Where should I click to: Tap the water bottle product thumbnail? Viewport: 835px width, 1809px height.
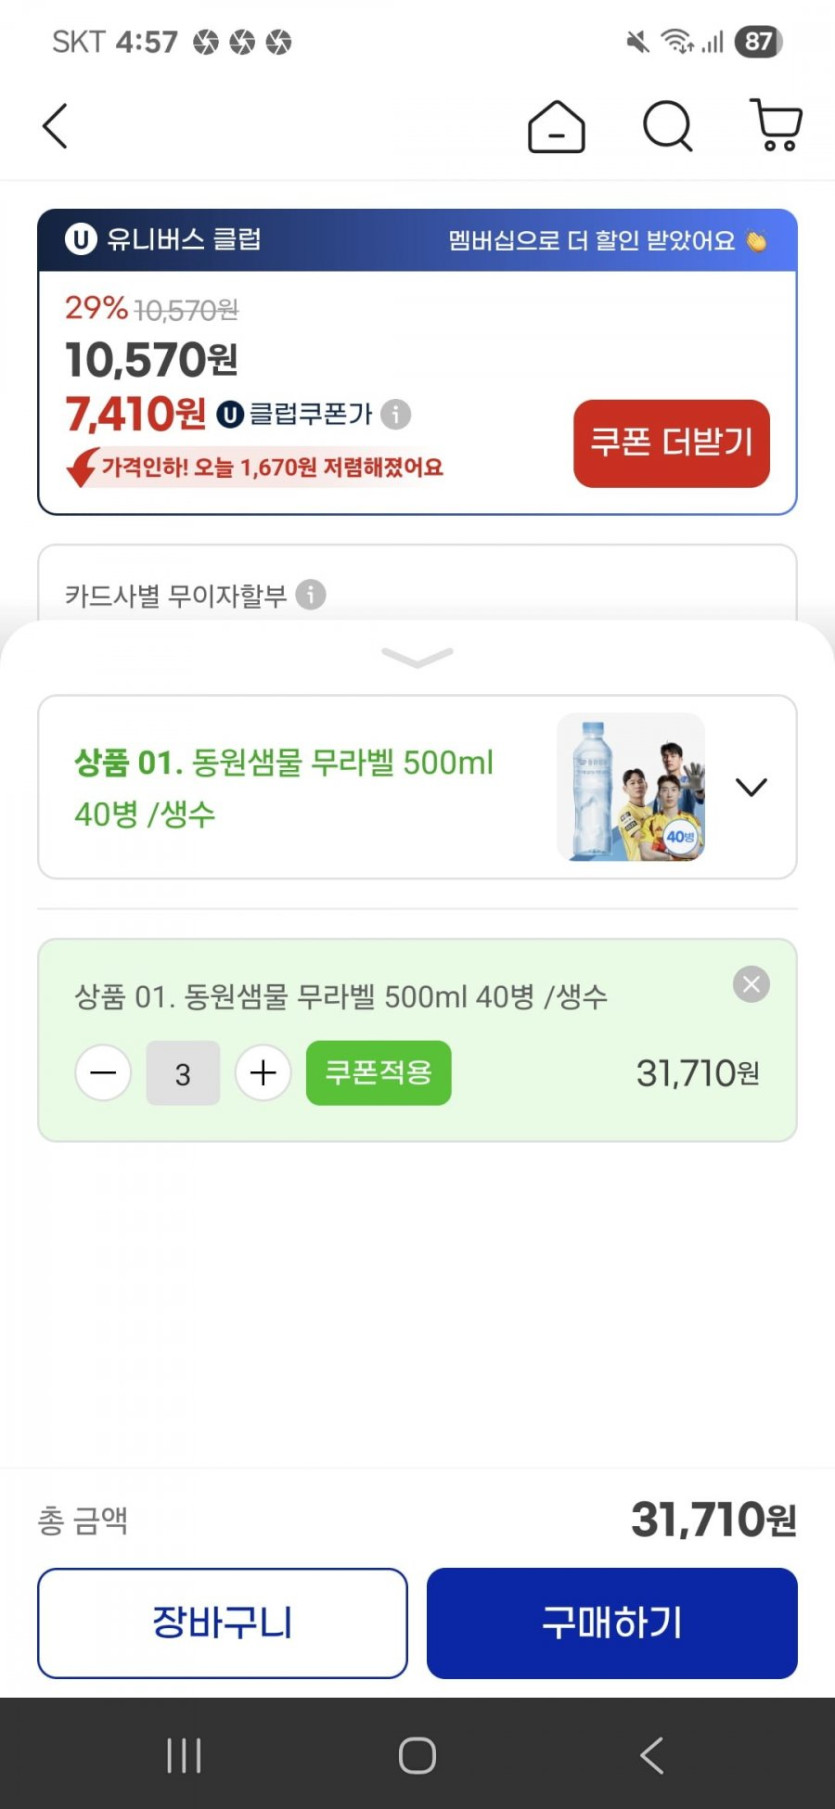[x=630, y=787]
